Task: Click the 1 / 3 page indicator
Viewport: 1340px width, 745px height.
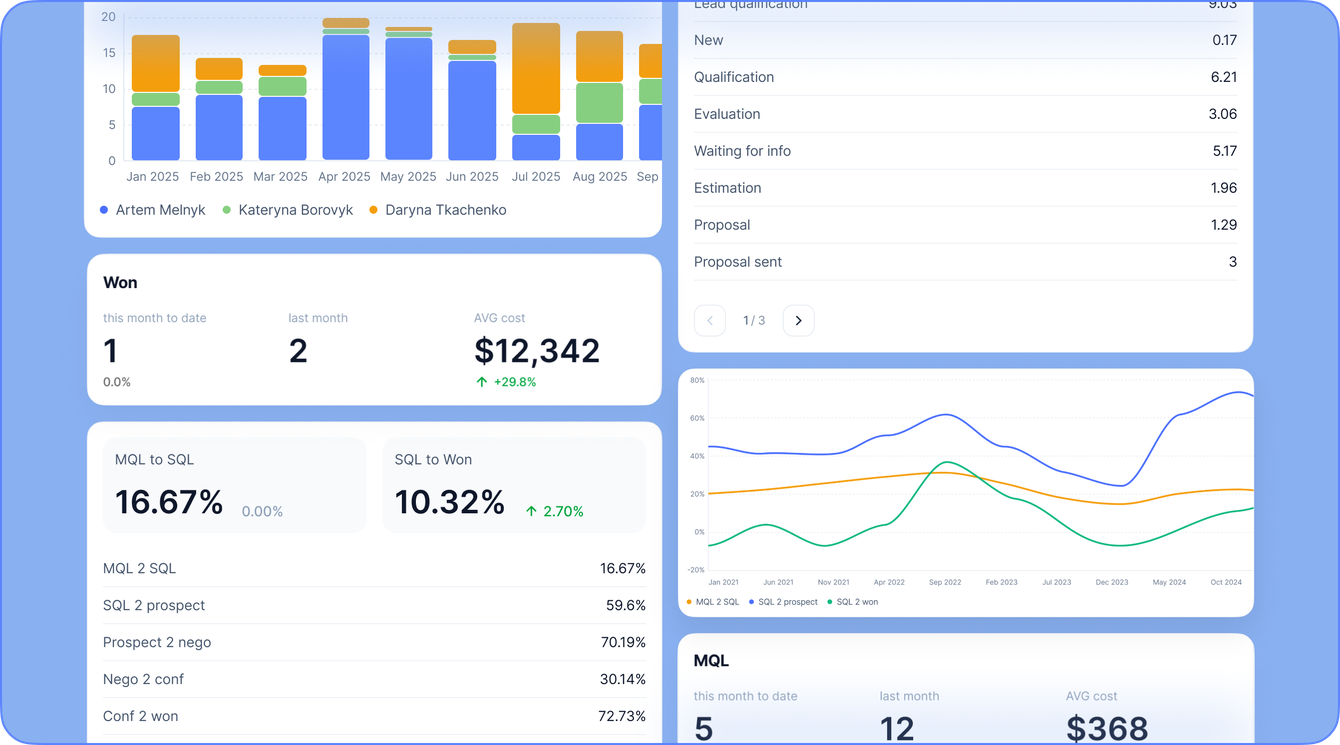Action: (754, 321)
